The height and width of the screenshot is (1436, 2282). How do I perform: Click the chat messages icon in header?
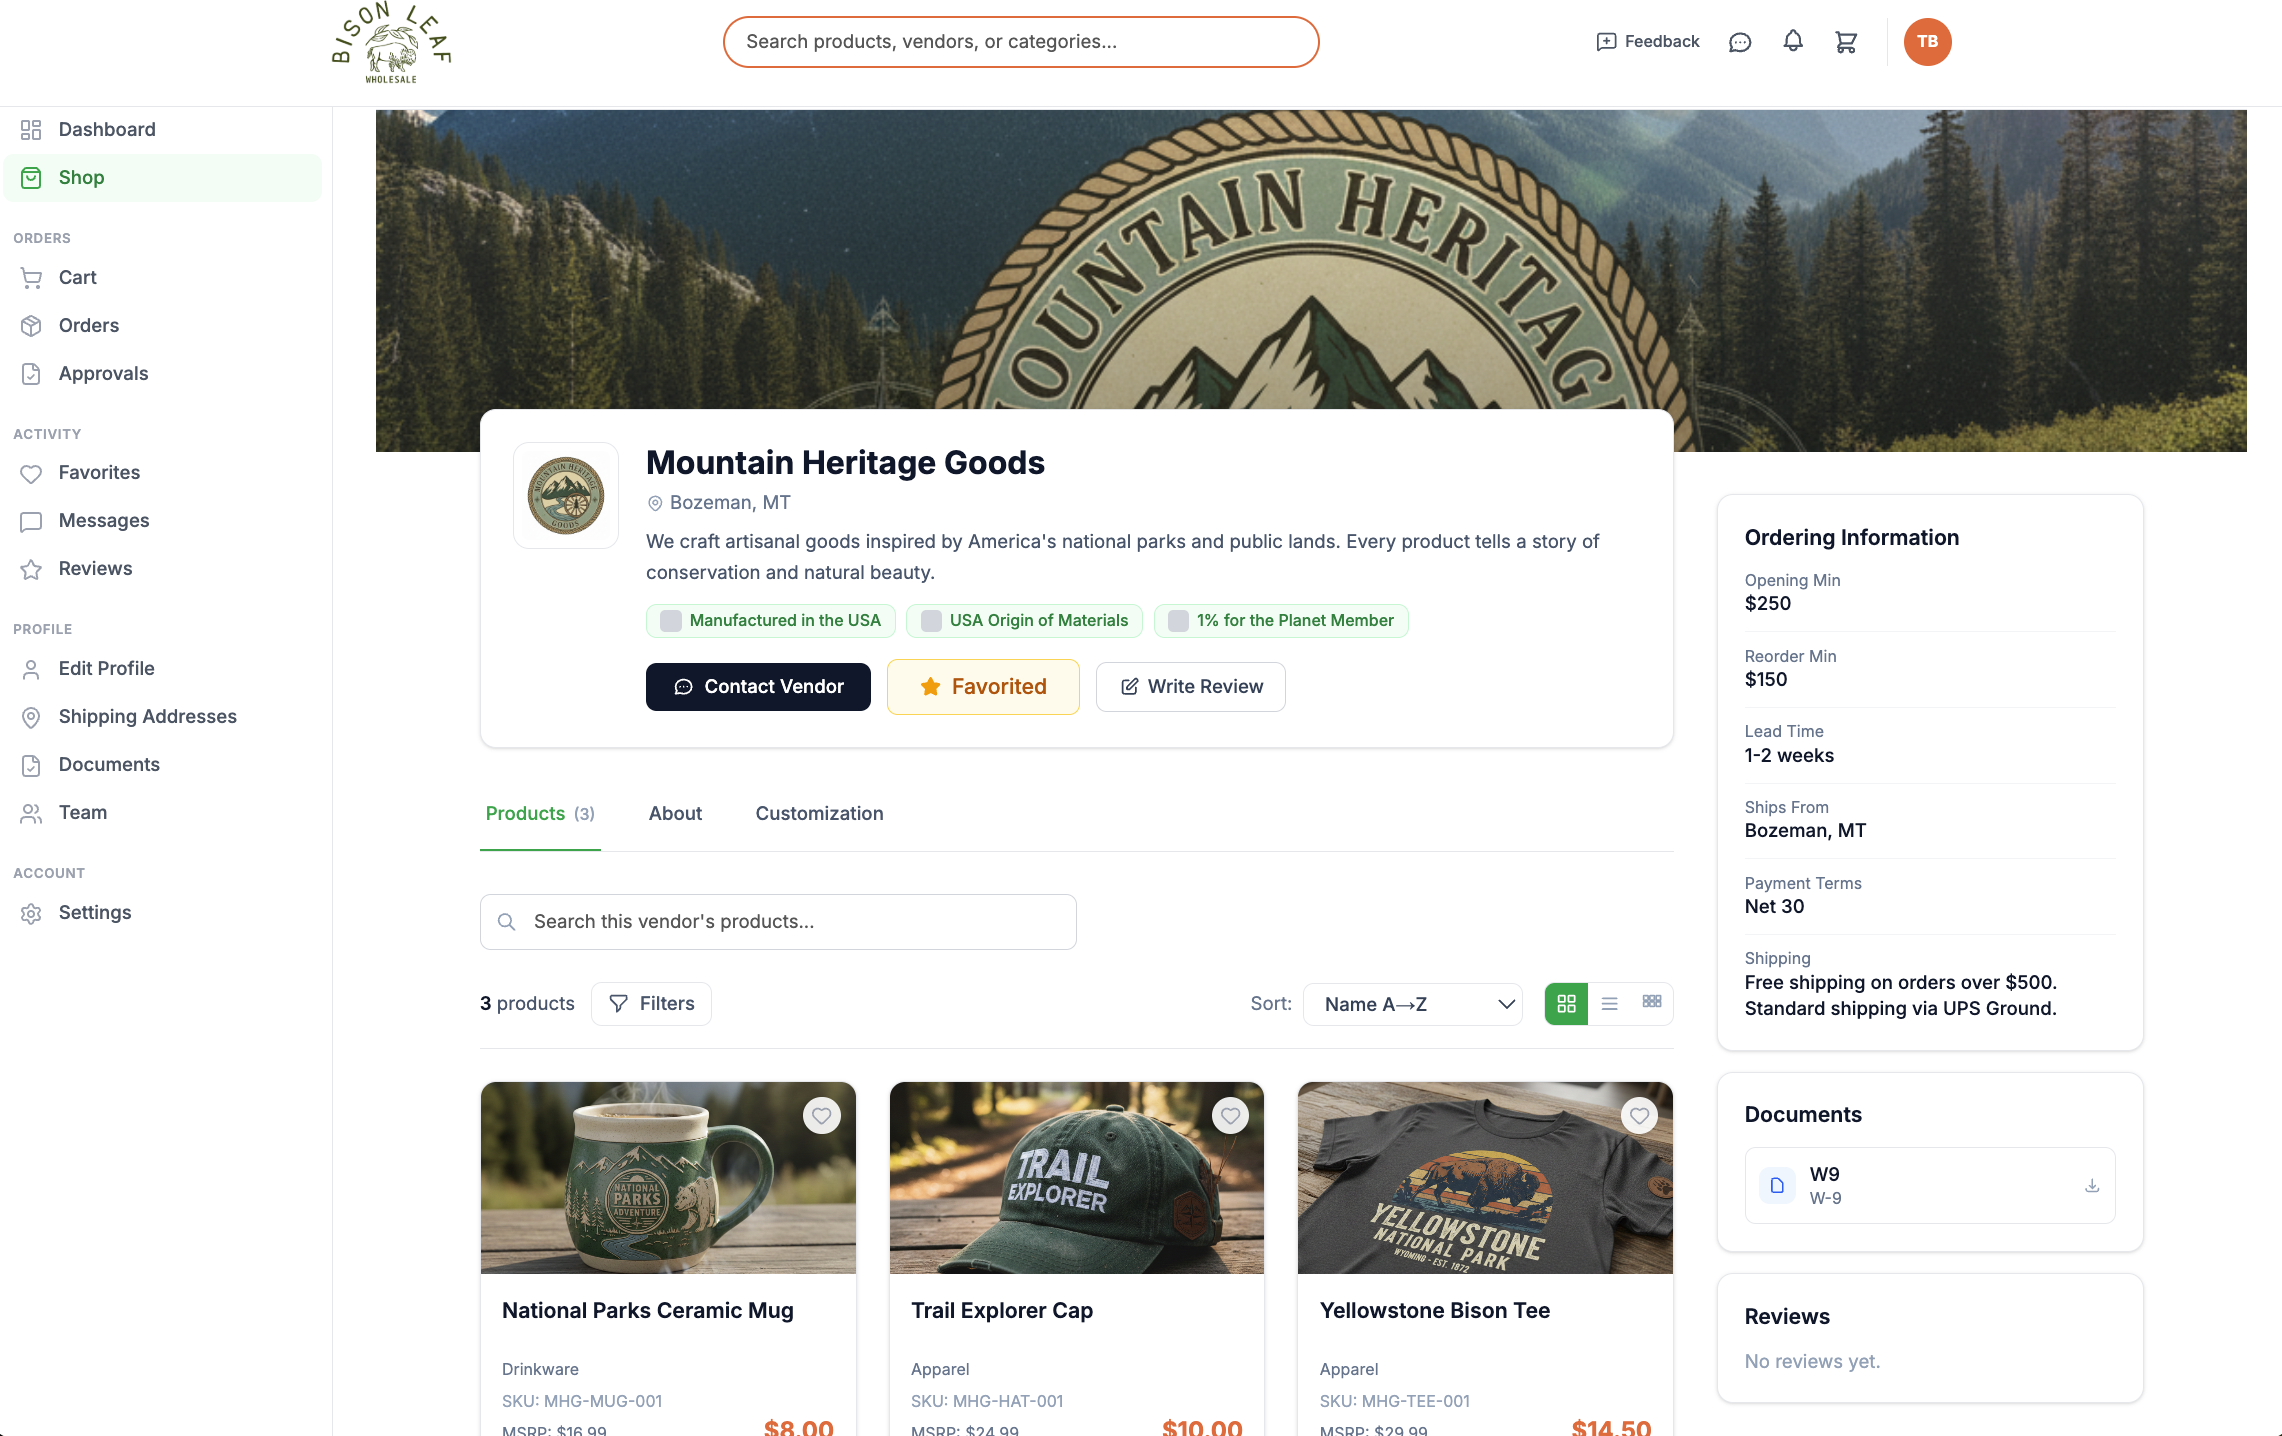tap(1740, 42)
